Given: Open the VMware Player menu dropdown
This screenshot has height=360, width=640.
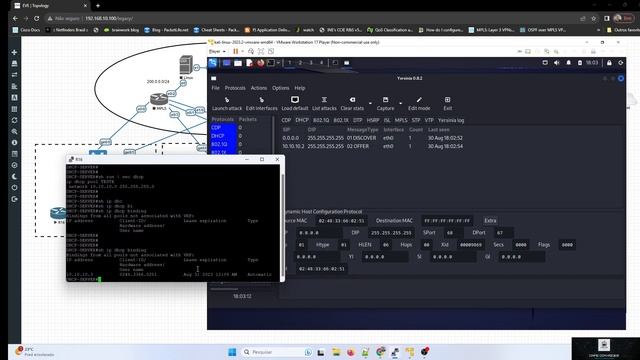Looking at the screenshot, I should [217, 51].
